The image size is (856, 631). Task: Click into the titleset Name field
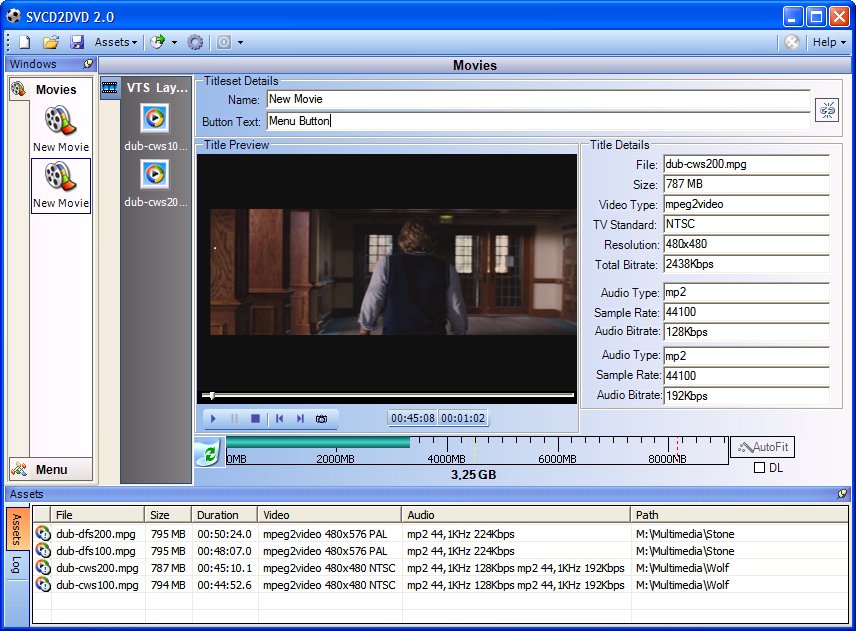538,99
